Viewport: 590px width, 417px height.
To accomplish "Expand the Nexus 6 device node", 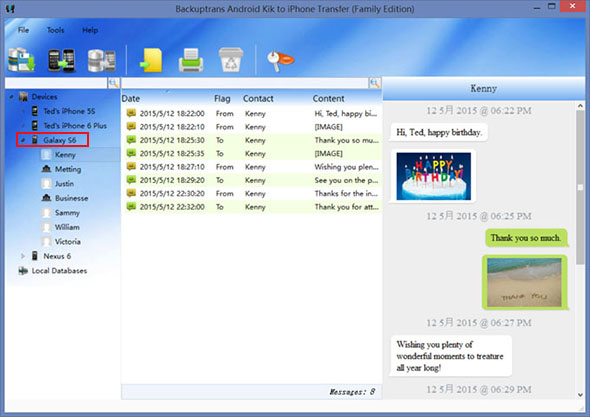I will click(x=23, y=256).
